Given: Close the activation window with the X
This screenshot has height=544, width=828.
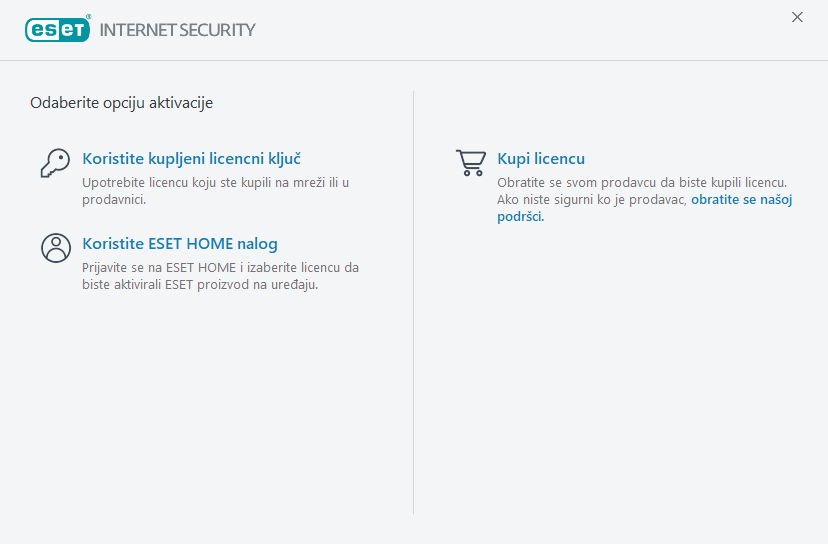Looking at the screenshot, I should tap(797, 17).
